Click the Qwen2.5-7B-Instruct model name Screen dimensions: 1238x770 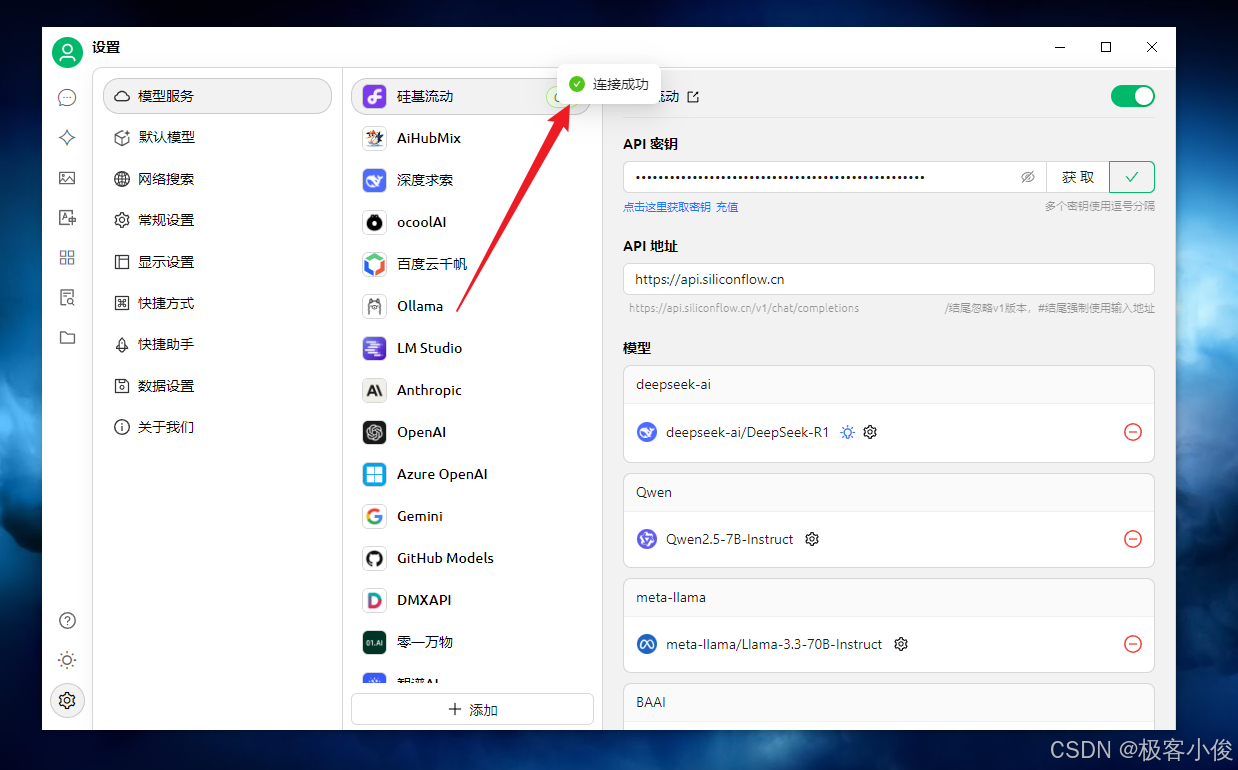coord(730,539)
